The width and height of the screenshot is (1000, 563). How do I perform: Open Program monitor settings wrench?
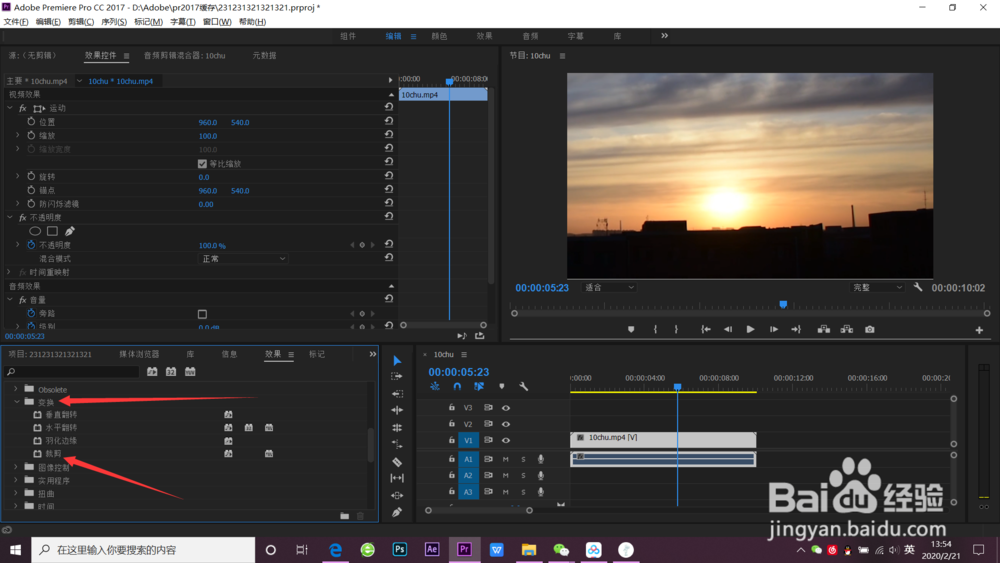pyautogui.click(x=918, y=288)
